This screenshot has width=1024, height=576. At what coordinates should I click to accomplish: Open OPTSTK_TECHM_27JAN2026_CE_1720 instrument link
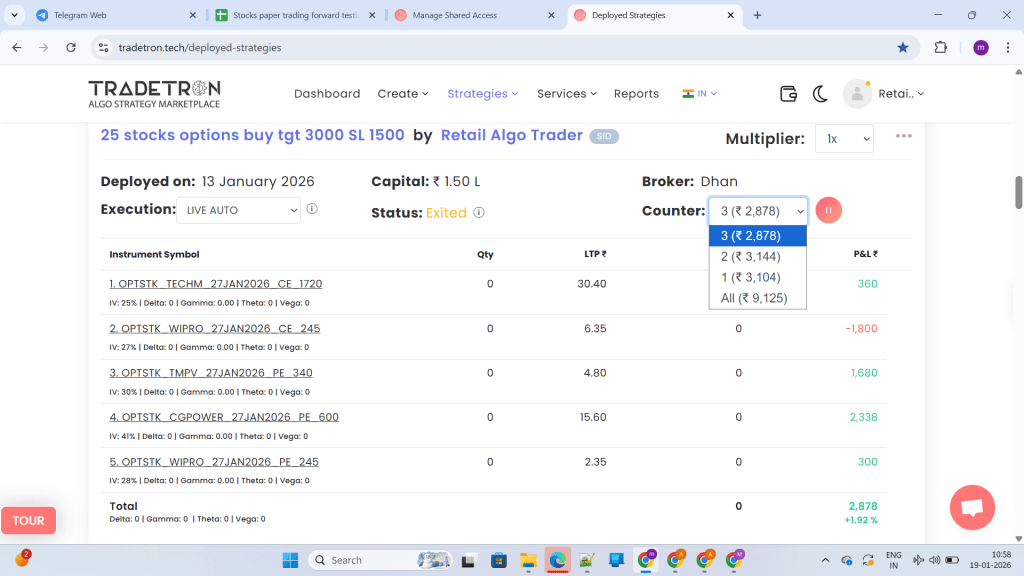click(215, 284)
